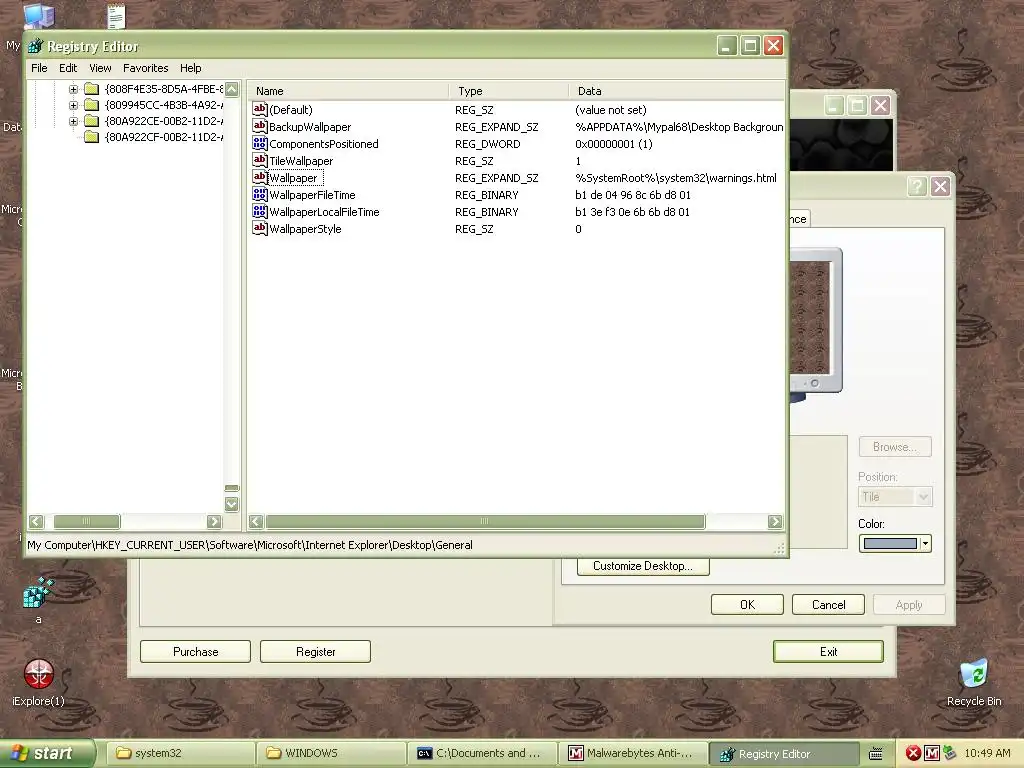1024x768 pixels.
Task: Click the Start button
Action: [46, 753]
